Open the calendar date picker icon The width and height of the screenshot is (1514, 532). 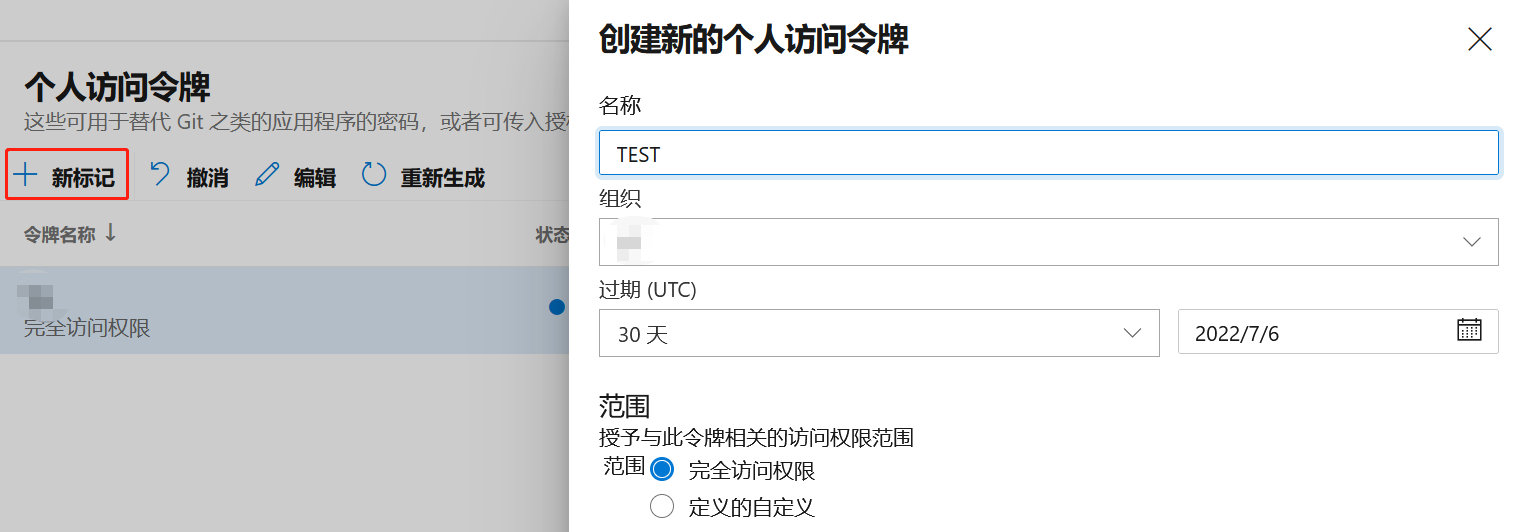point(1469,331)
